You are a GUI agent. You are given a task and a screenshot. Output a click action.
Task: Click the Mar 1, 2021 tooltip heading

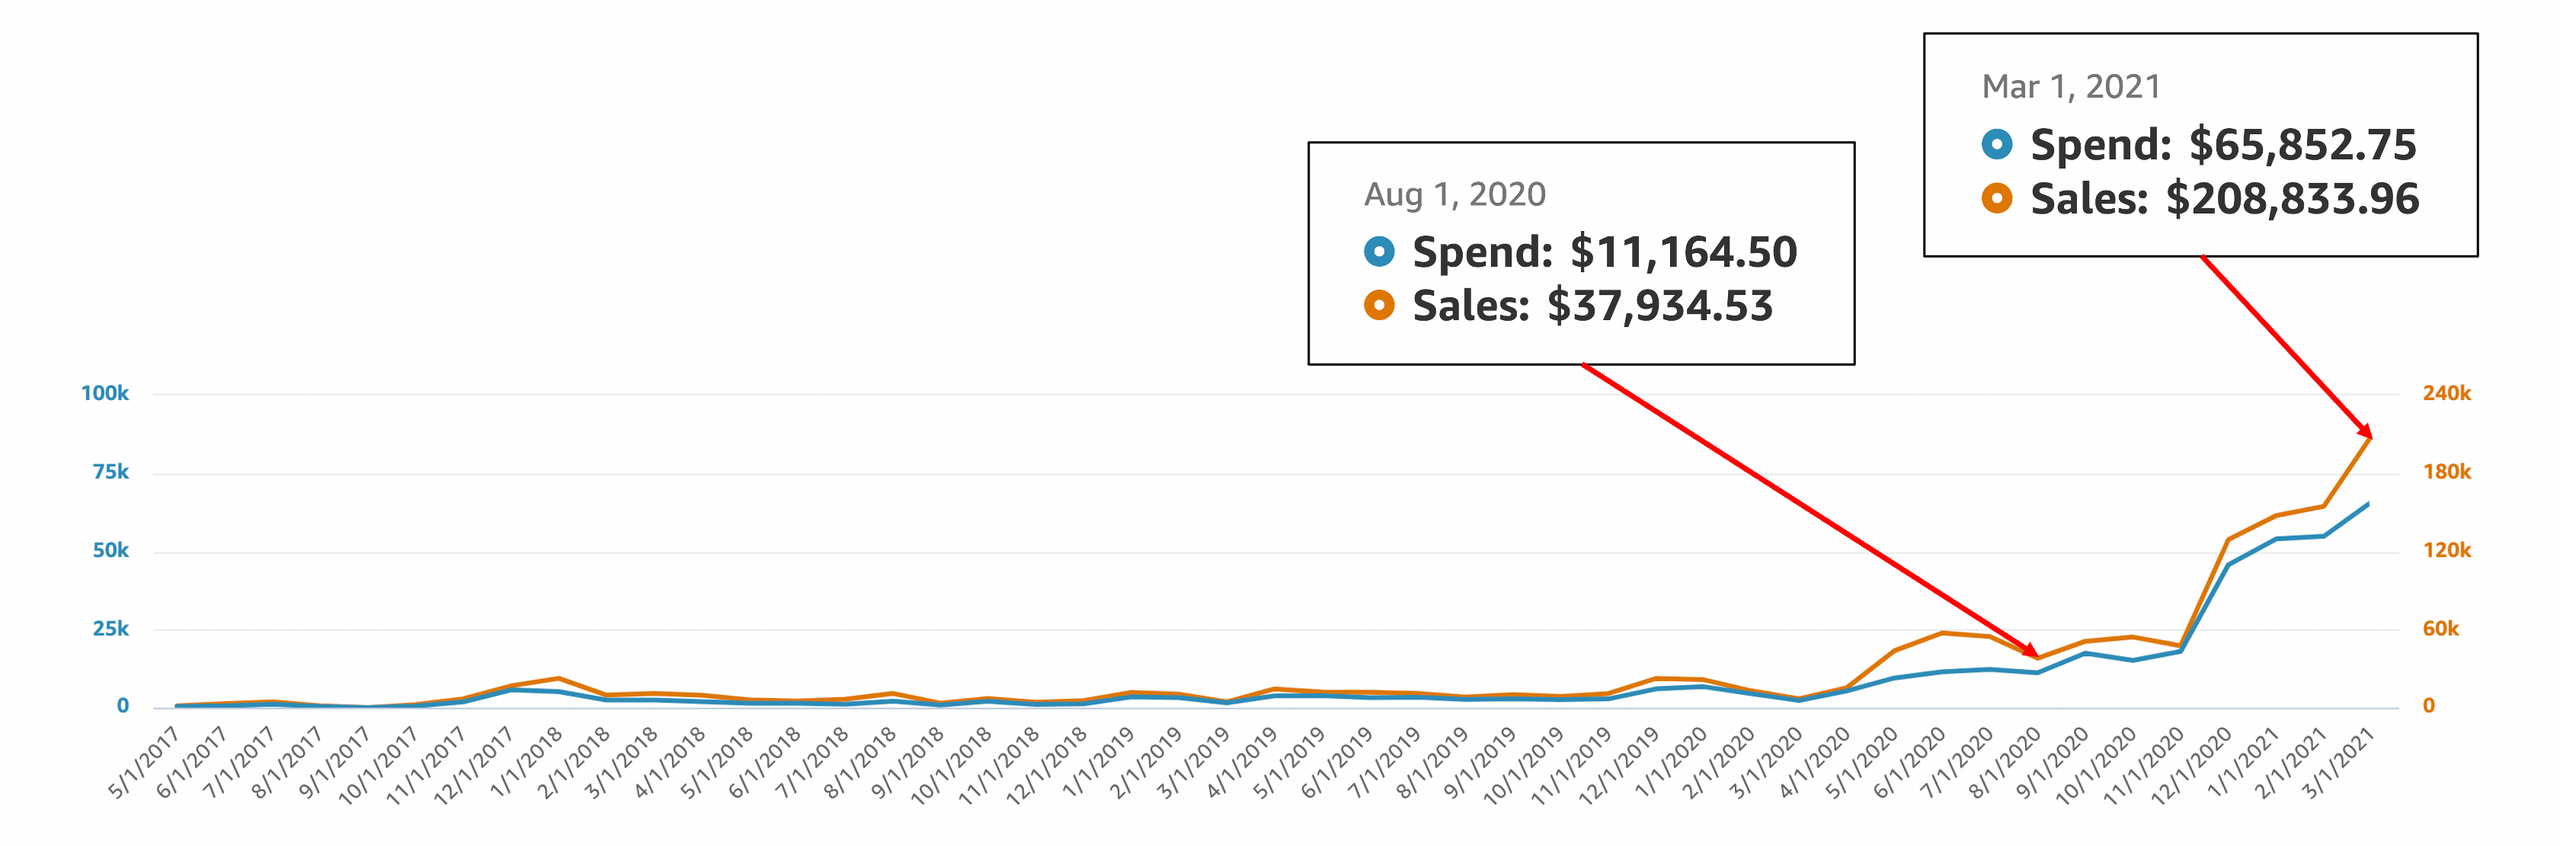pos(2071,87)
